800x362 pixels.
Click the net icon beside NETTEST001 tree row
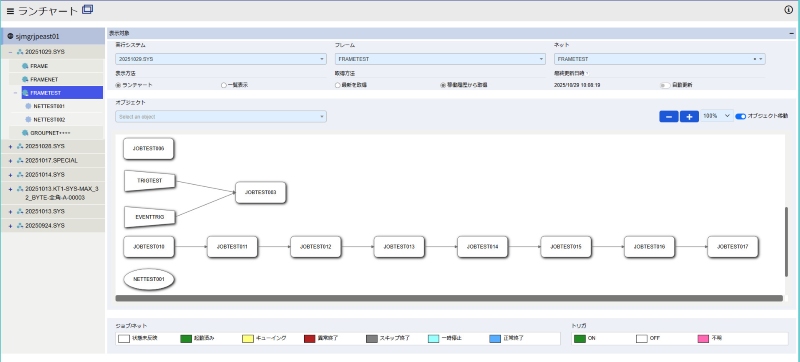click(x=29, y=106)
